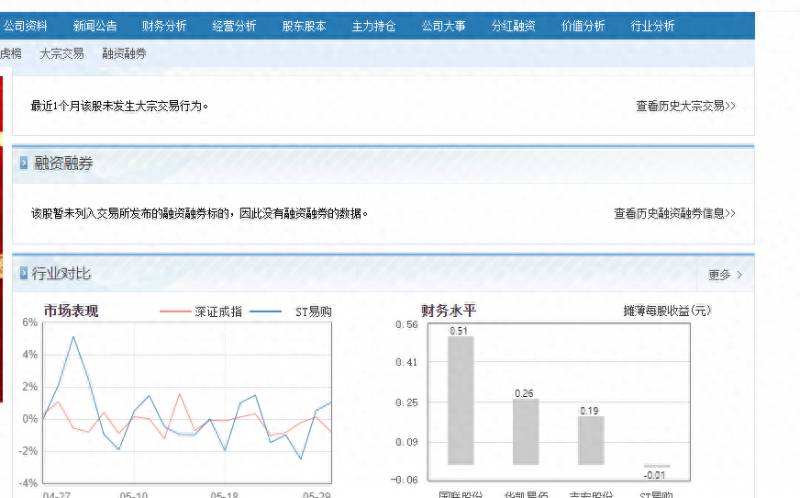Click the 最近1个月该股未发生大宗交易行为 text

pos(119,106)
